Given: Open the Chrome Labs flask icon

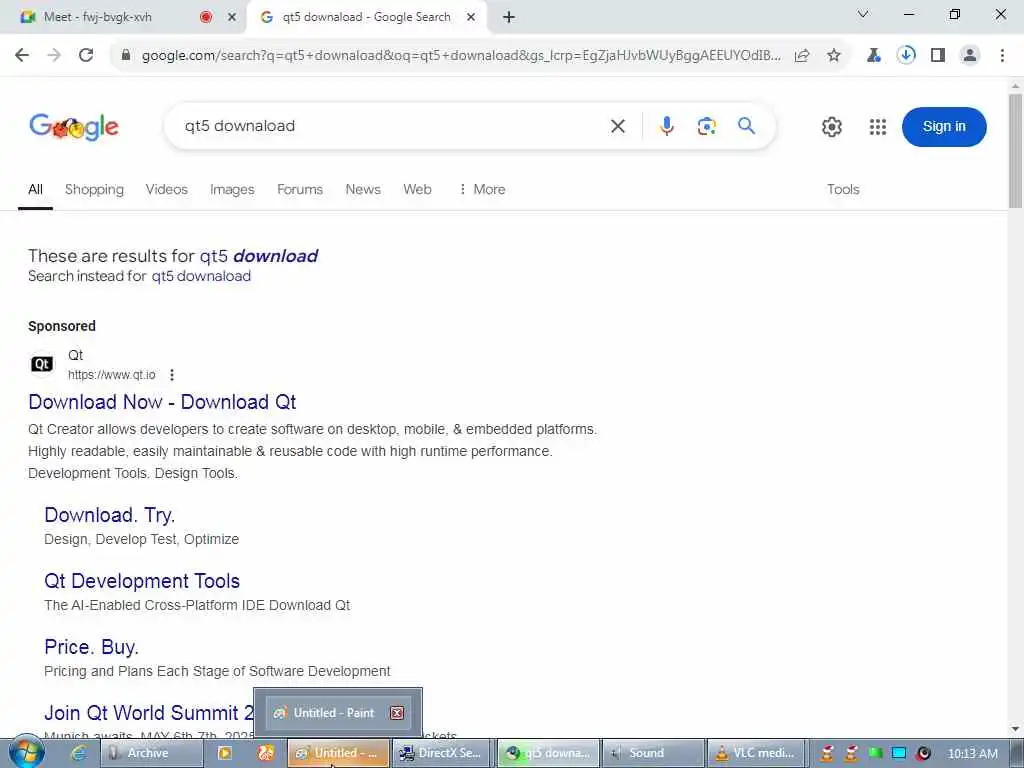Looking at the screenshot, I should [874, 56].
